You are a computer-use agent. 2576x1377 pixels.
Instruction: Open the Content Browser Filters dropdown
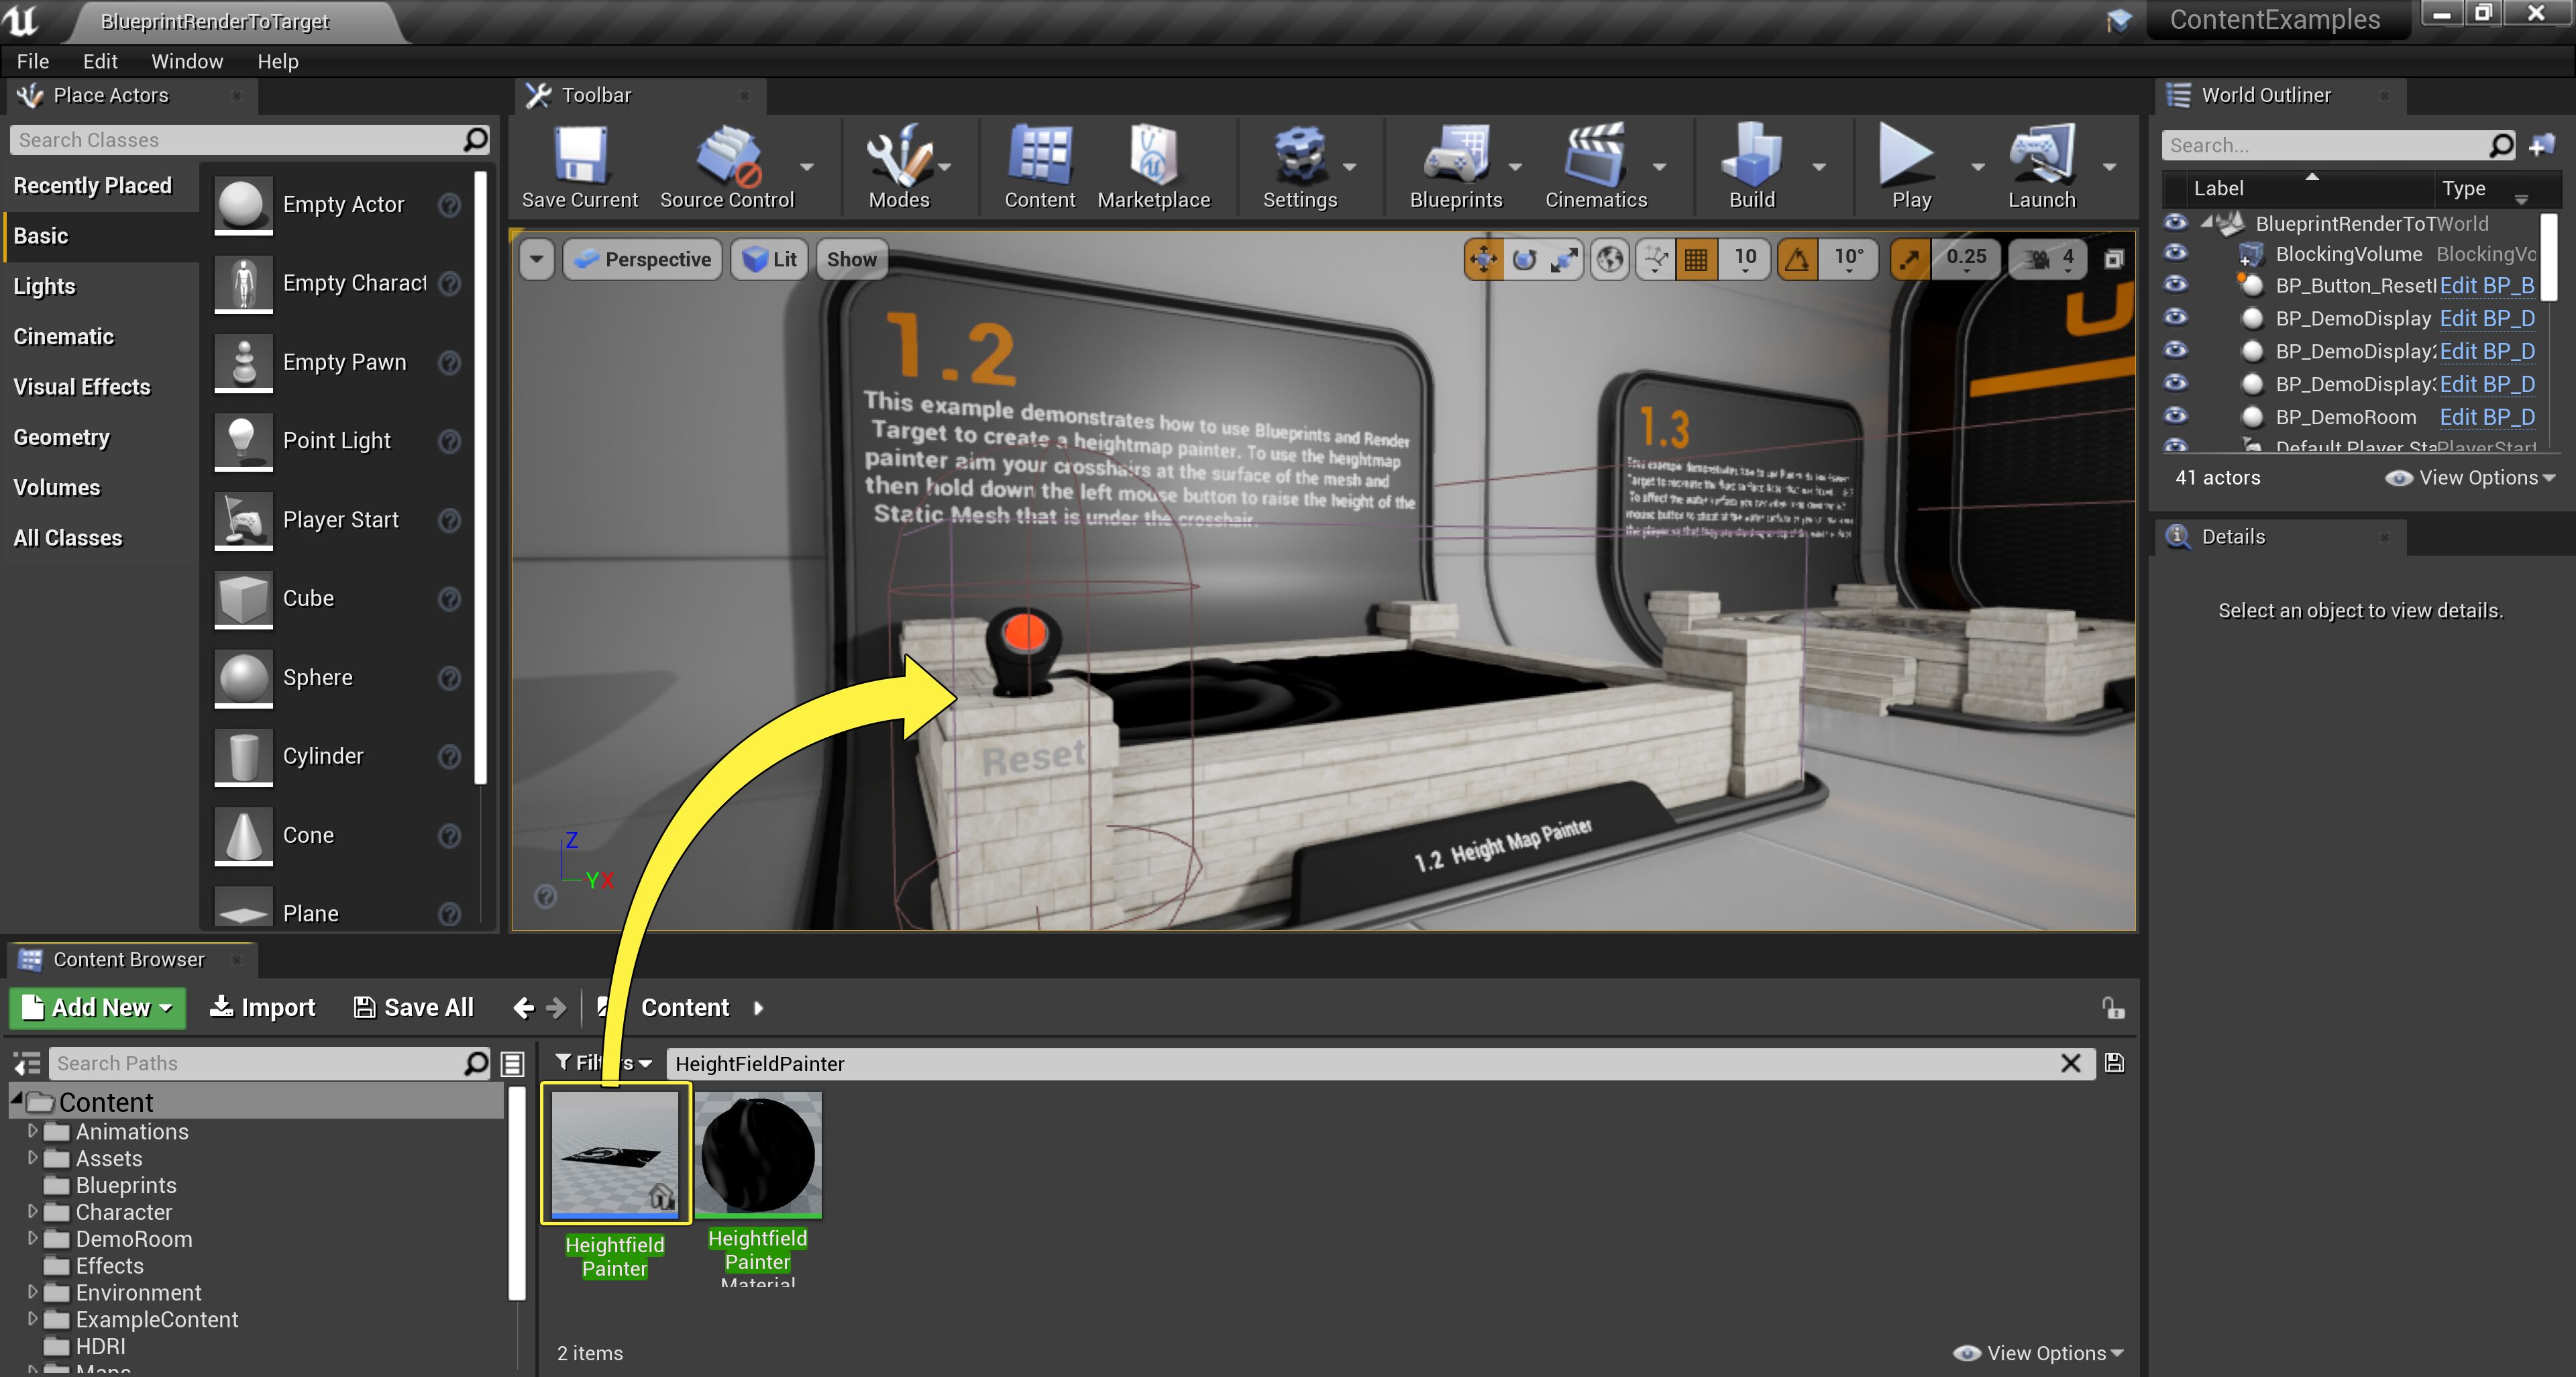tap(604, 1063)
